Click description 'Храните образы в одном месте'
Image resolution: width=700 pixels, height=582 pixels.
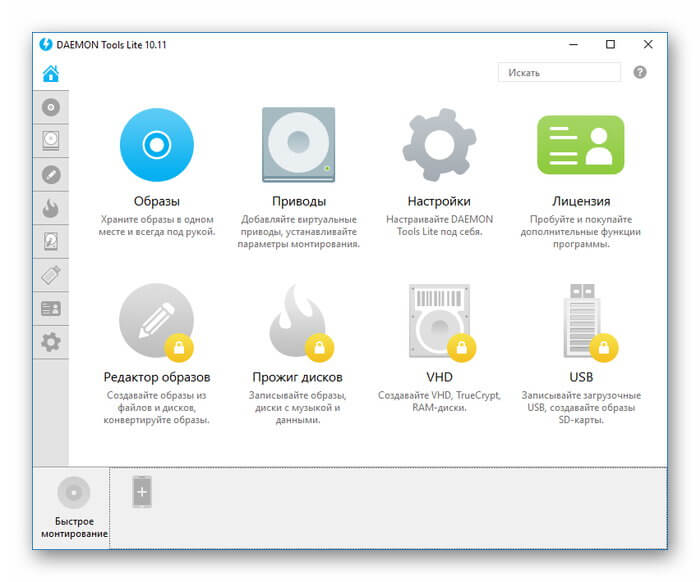[157, 225]
